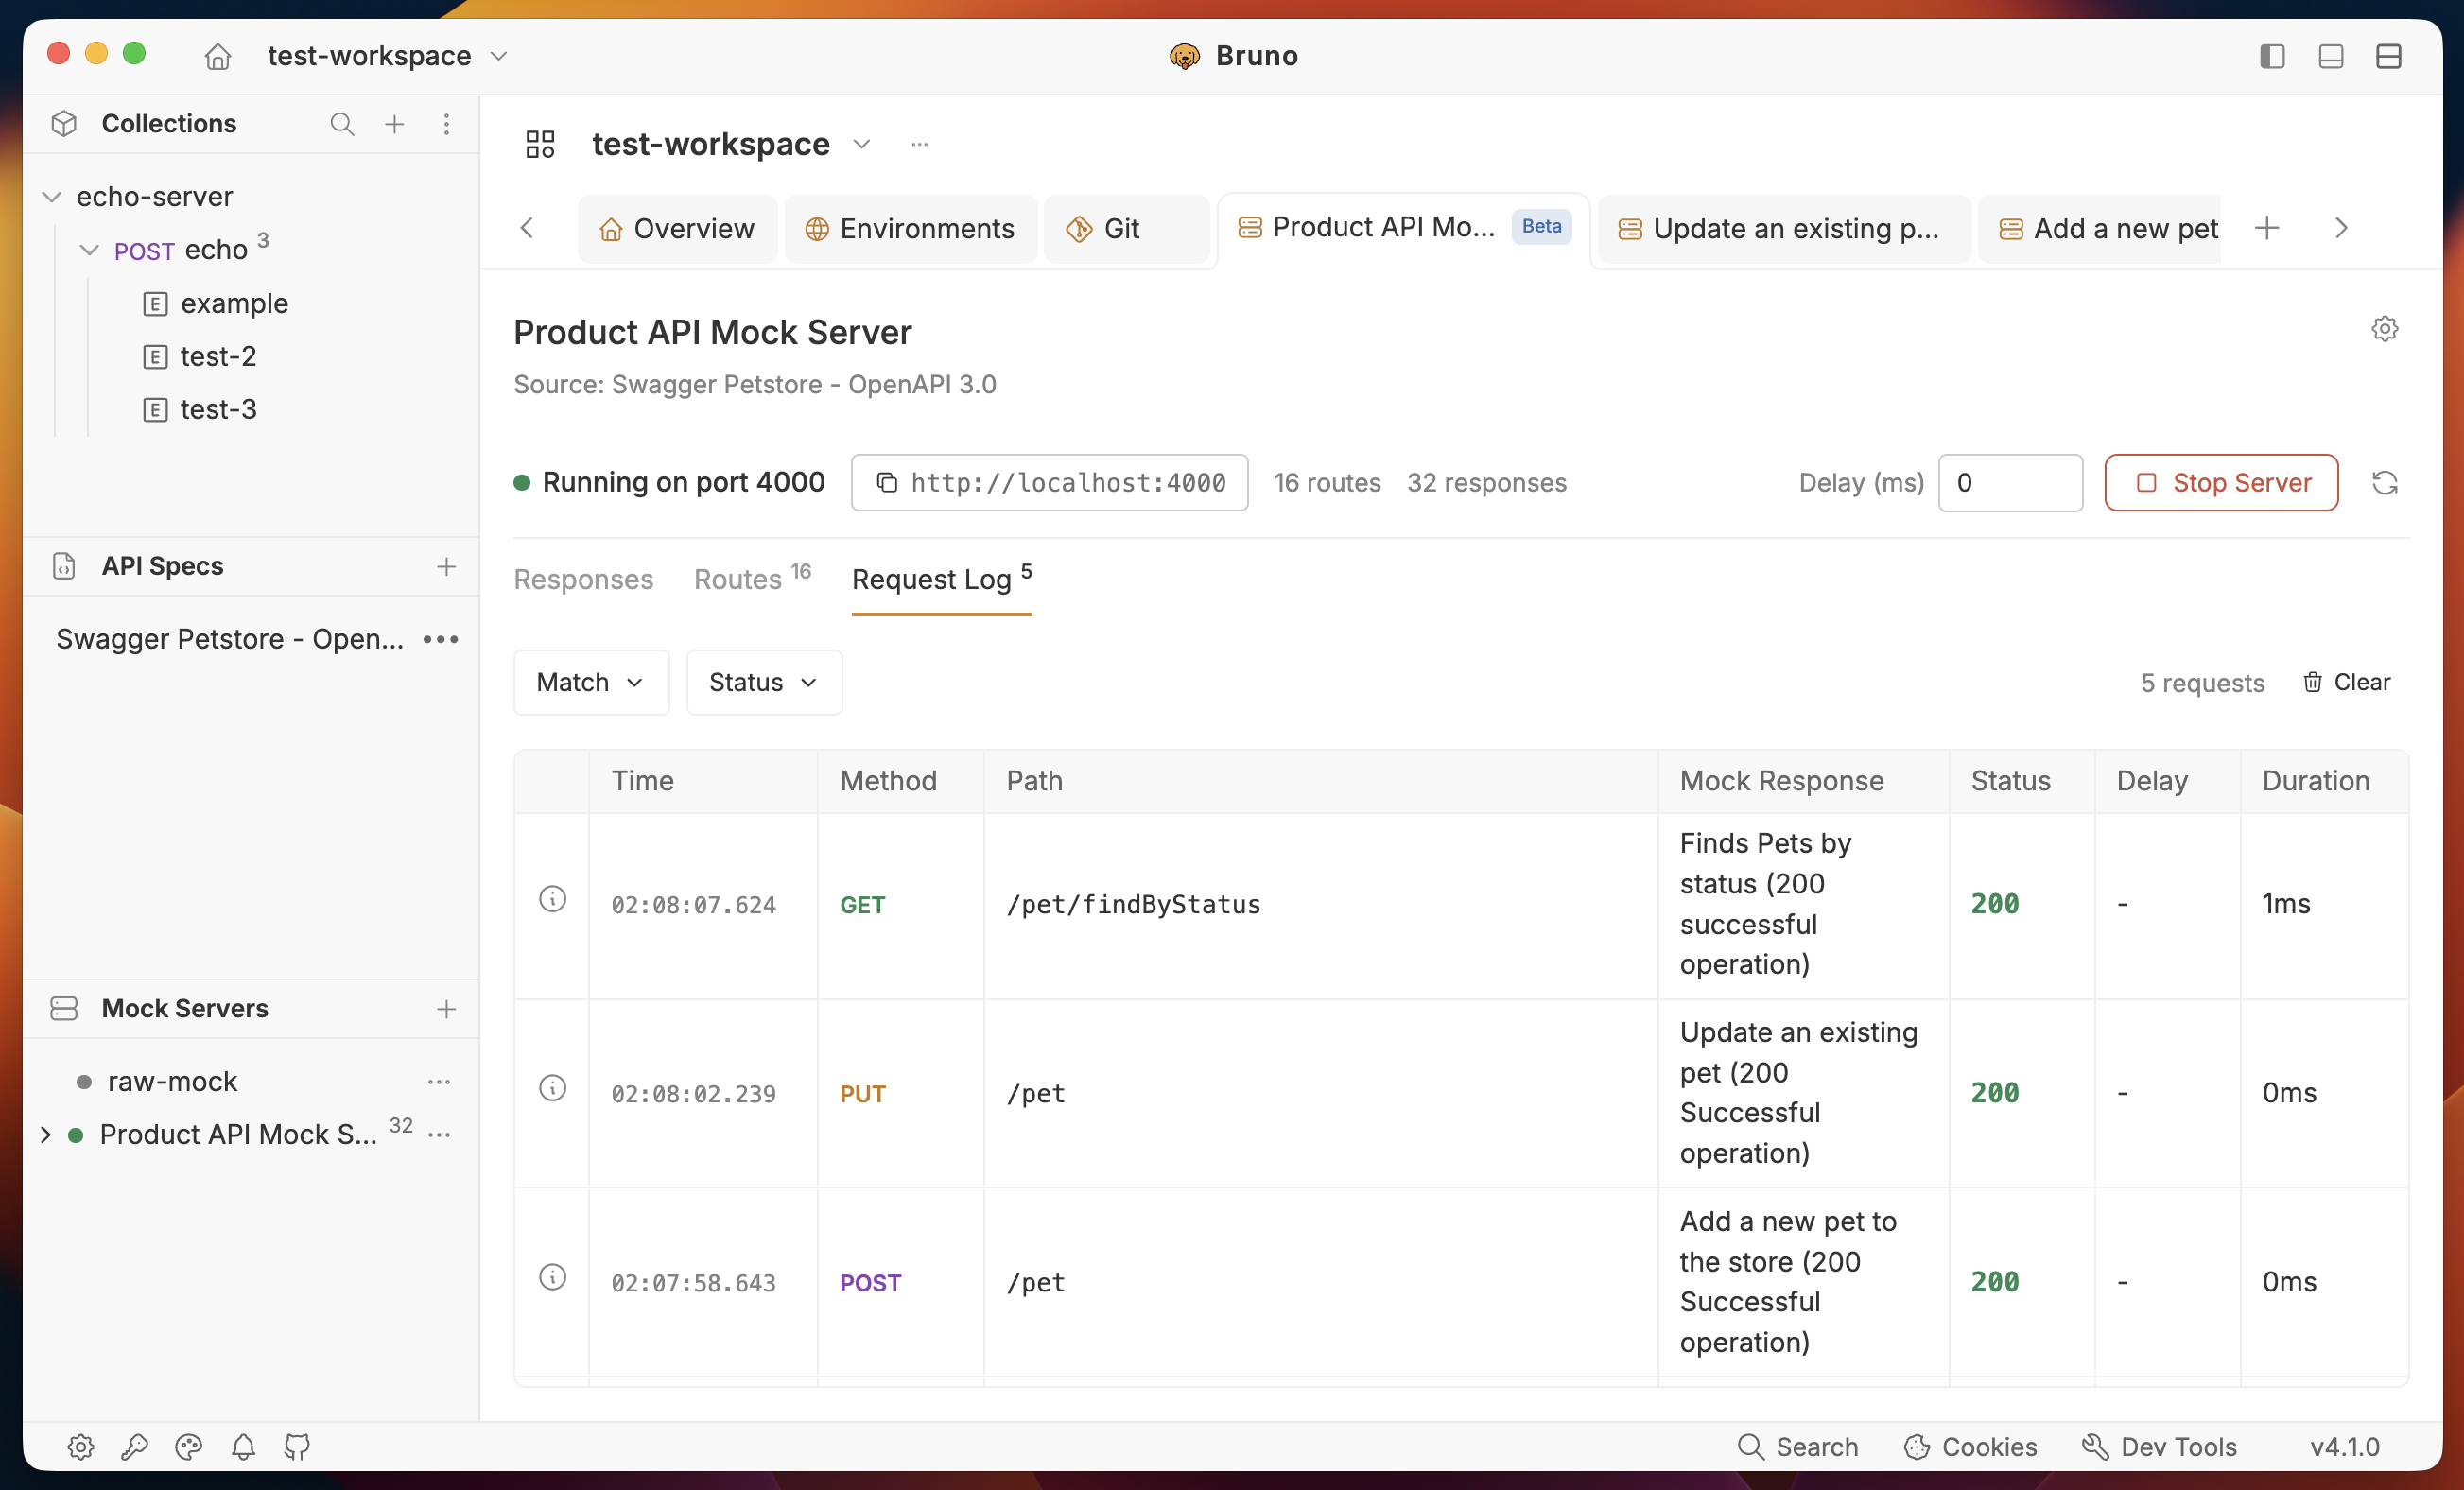Search collections with the magnifier icon
2464x1490 pixels.
tap(342, 124)
